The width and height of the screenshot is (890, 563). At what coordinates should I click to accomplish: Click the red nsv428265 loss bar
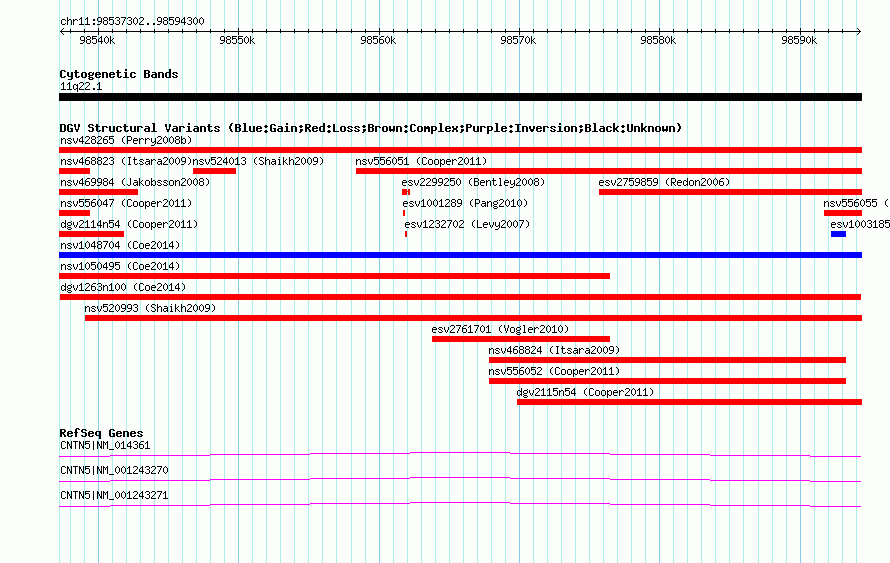click(460, 150)
